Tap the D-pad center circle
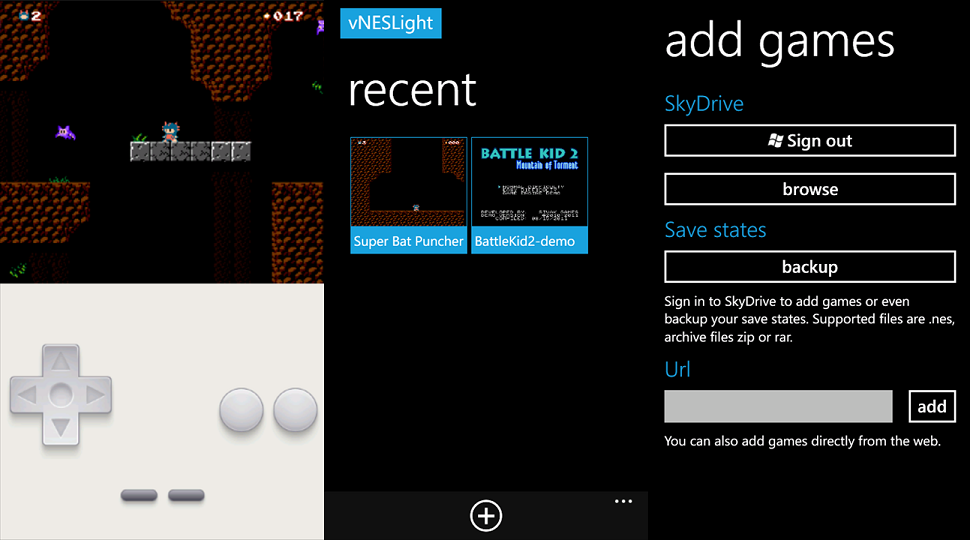The width and height of the screenshot is (970, 540). [61, 395]
